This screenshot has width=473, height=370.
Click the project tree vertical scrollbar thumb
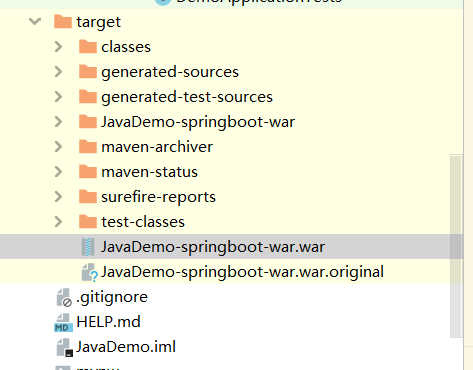pyautogui.click(x=456, y=246)
